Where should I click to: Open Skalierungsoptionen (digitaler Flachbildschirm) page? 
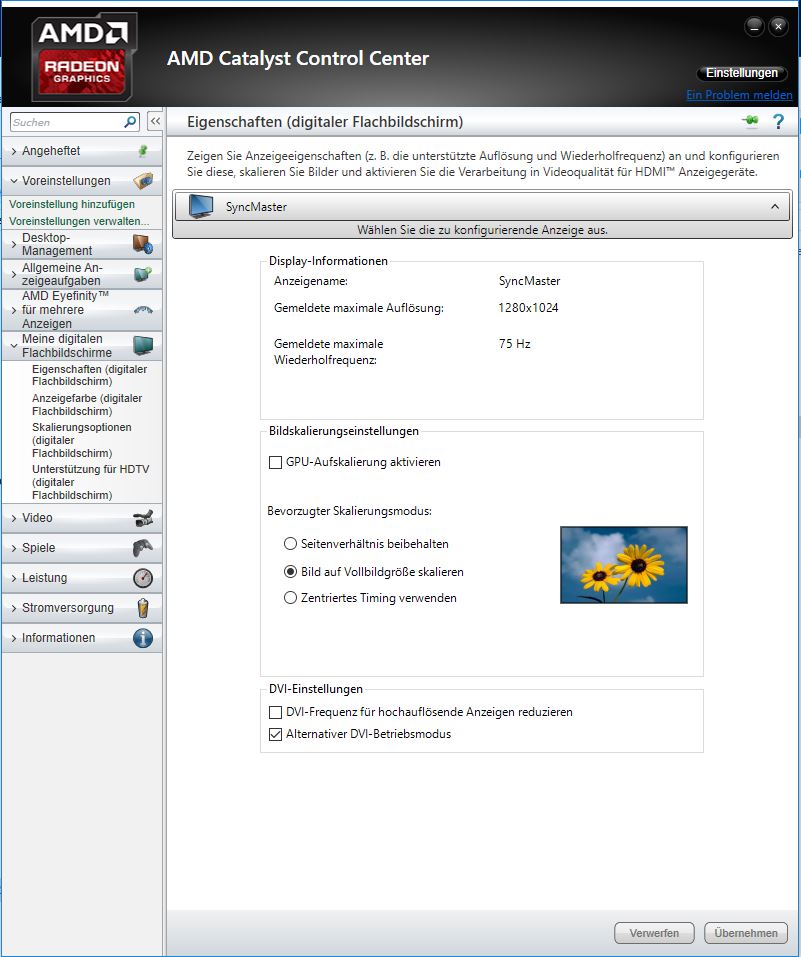[x=81, y=440]
